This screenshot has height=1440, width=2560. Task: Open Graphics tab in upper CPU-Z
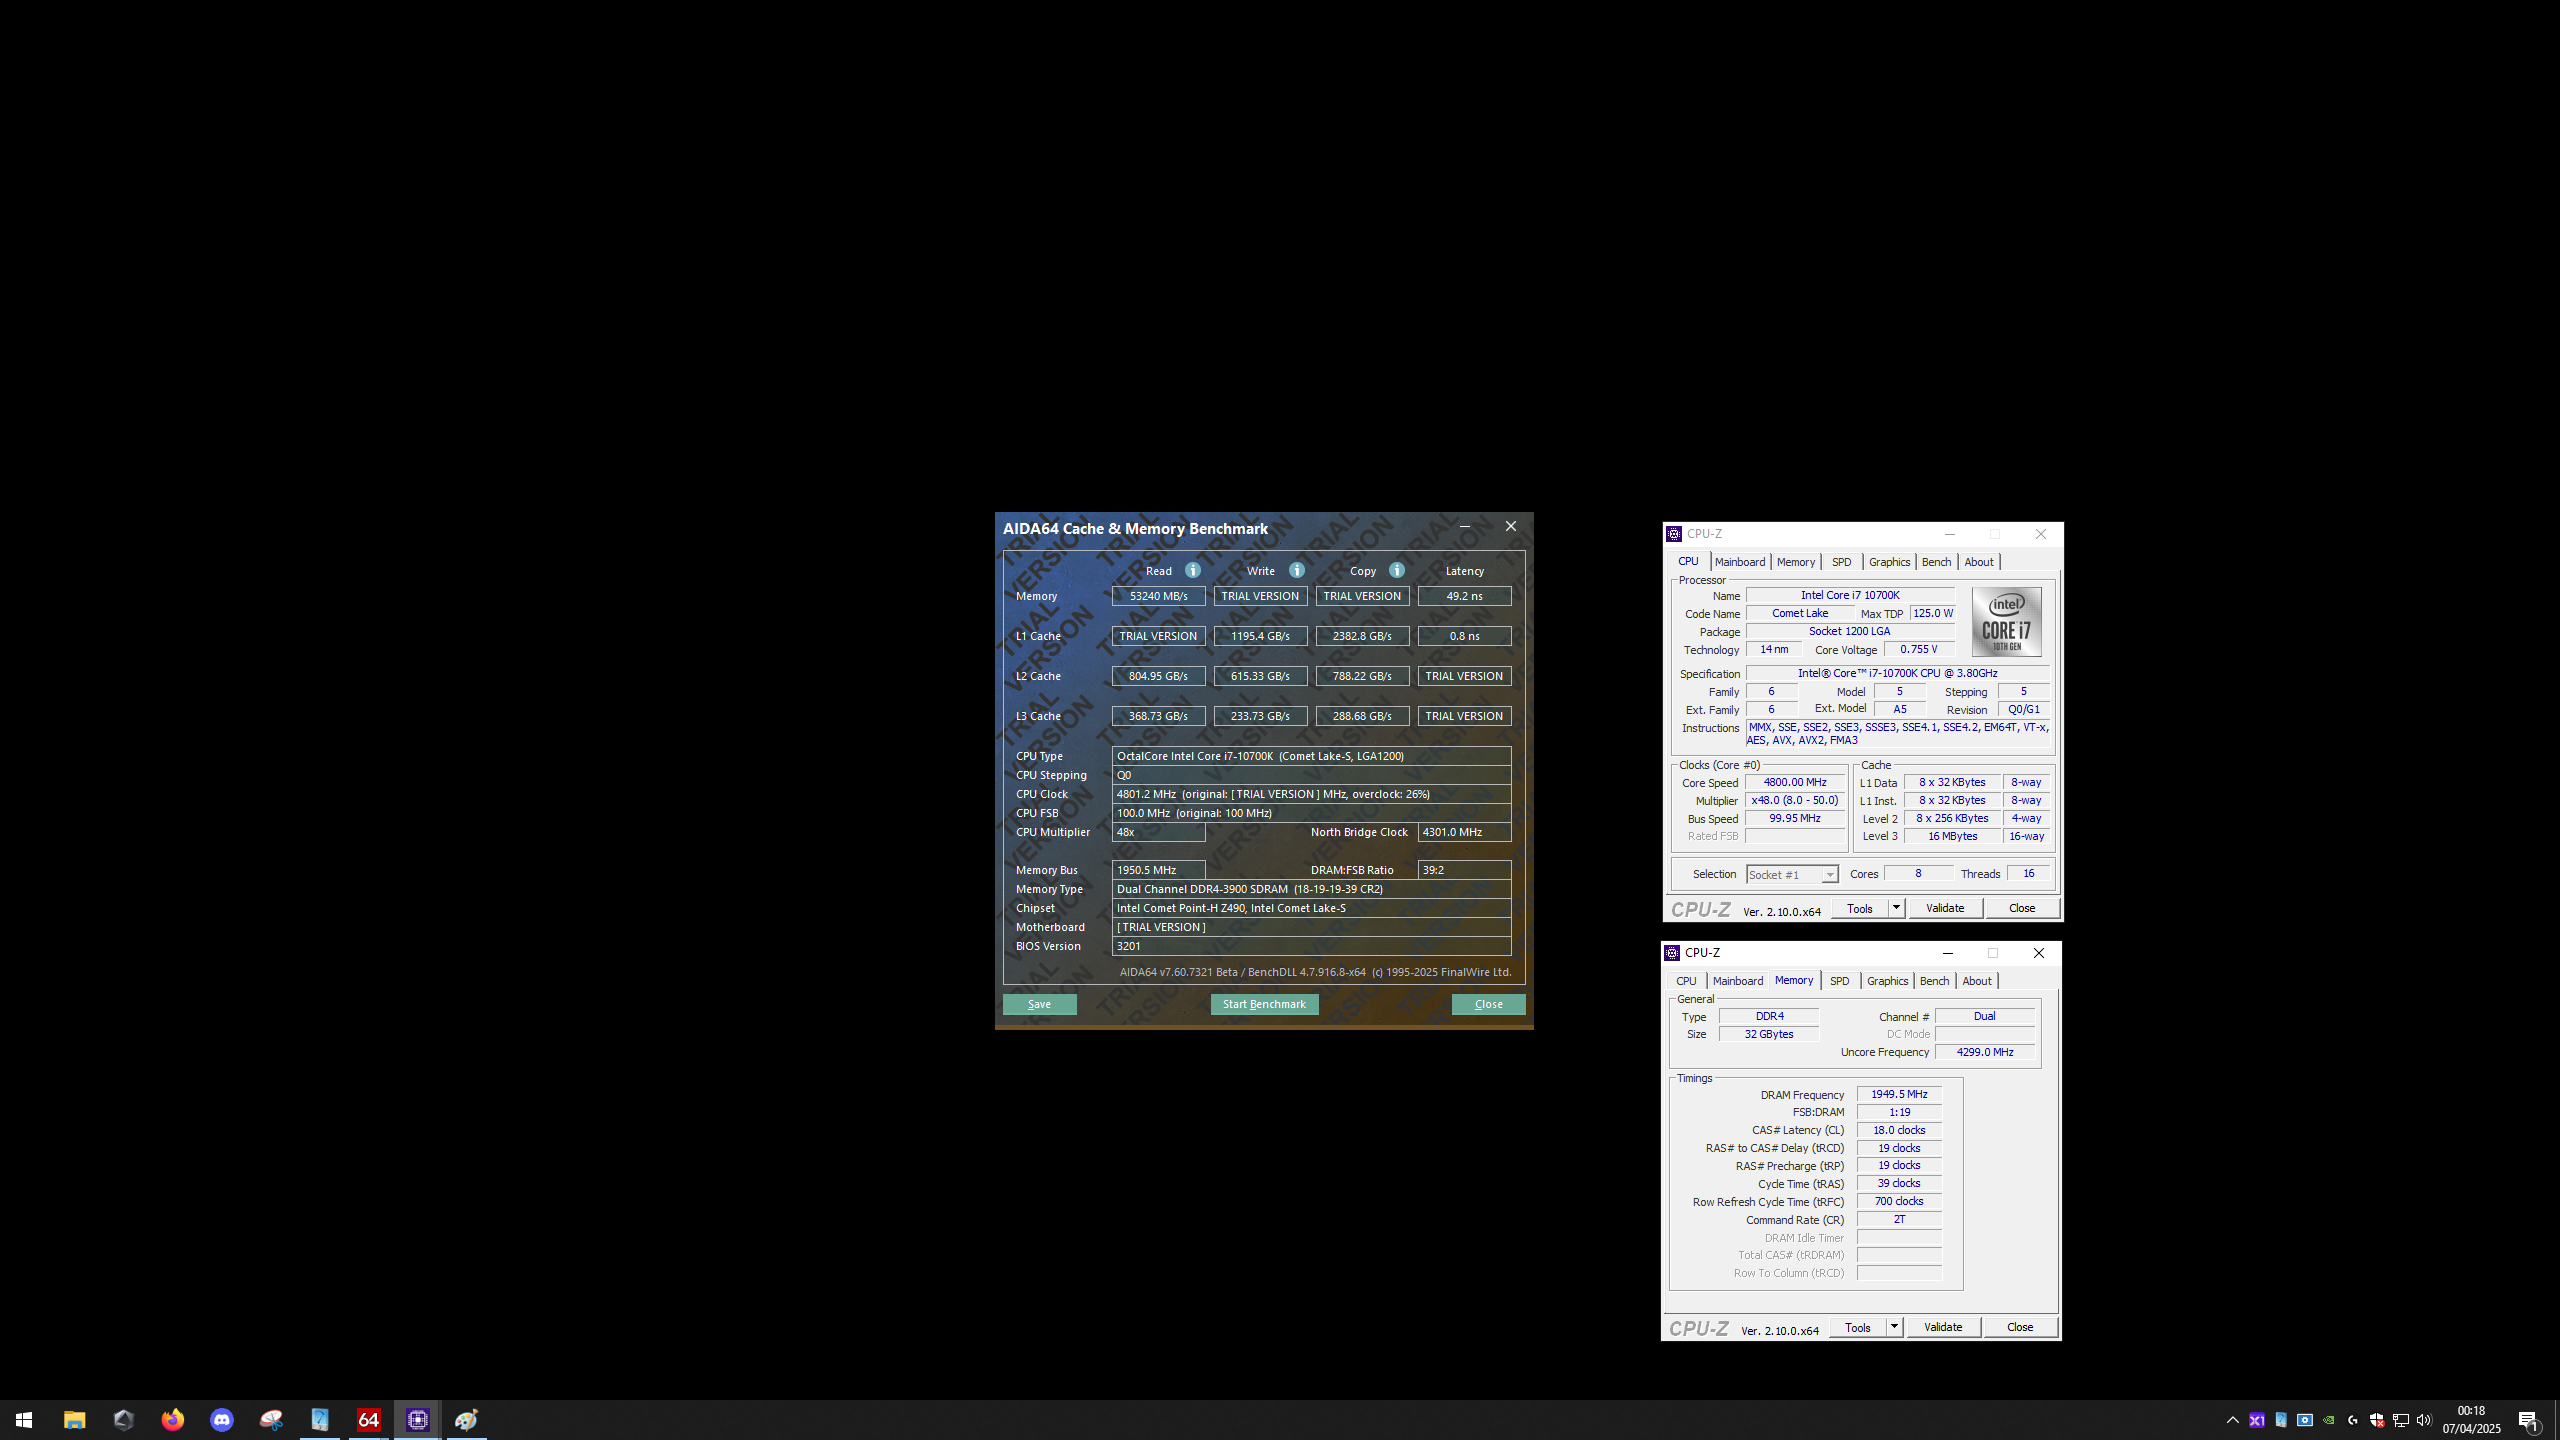click(1889, 562)
